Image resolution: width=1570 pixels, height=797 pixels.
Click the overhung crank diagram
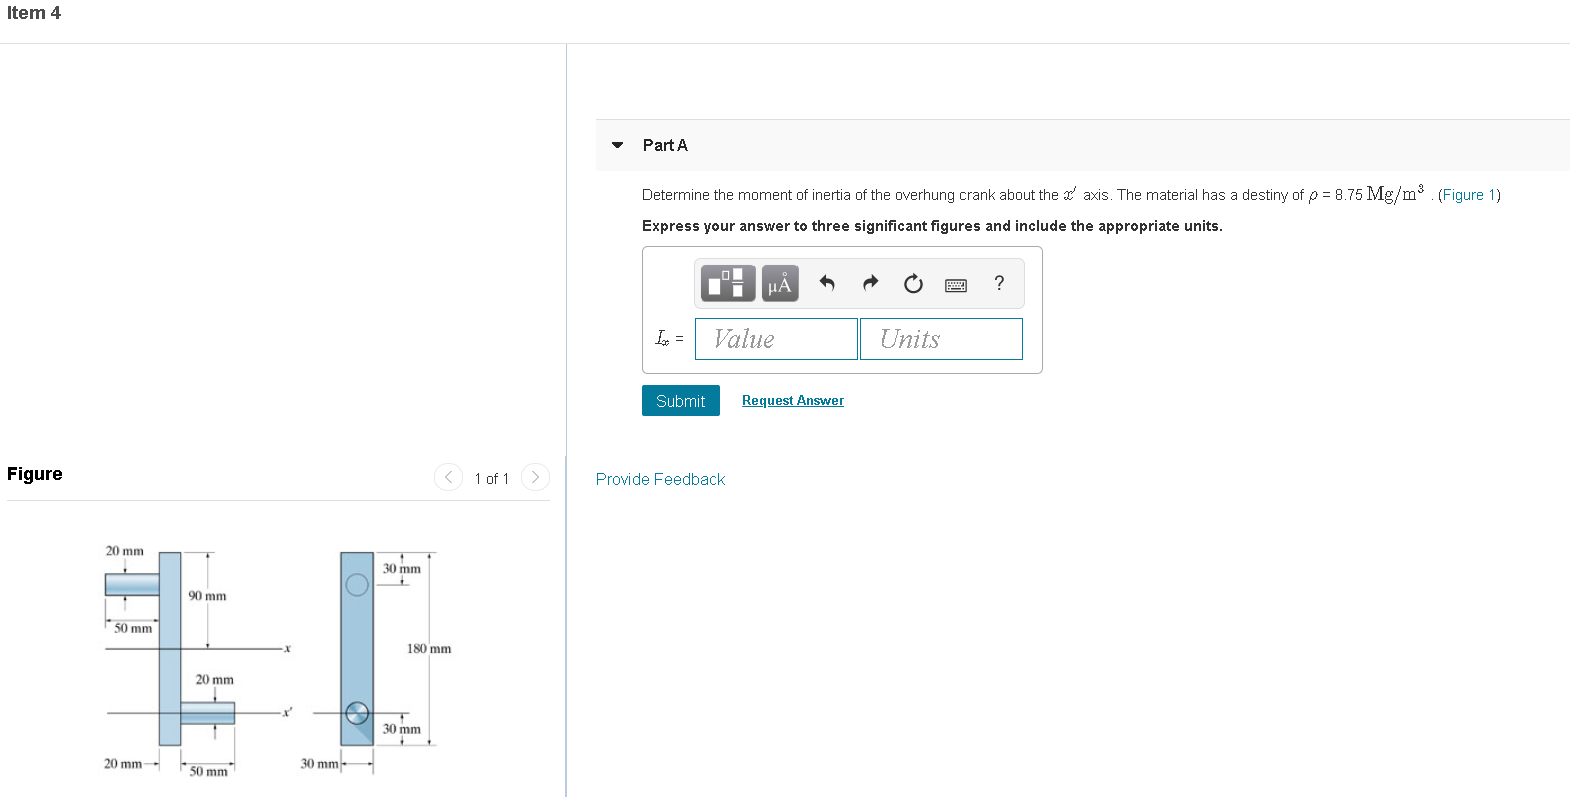[270, 655]
